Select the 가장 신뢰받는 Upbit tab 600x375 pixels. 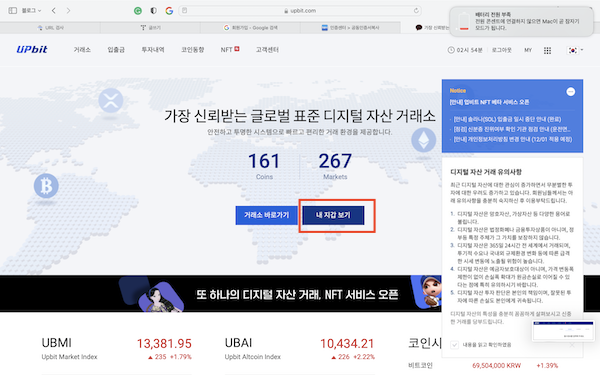click(x=432, y=28)
